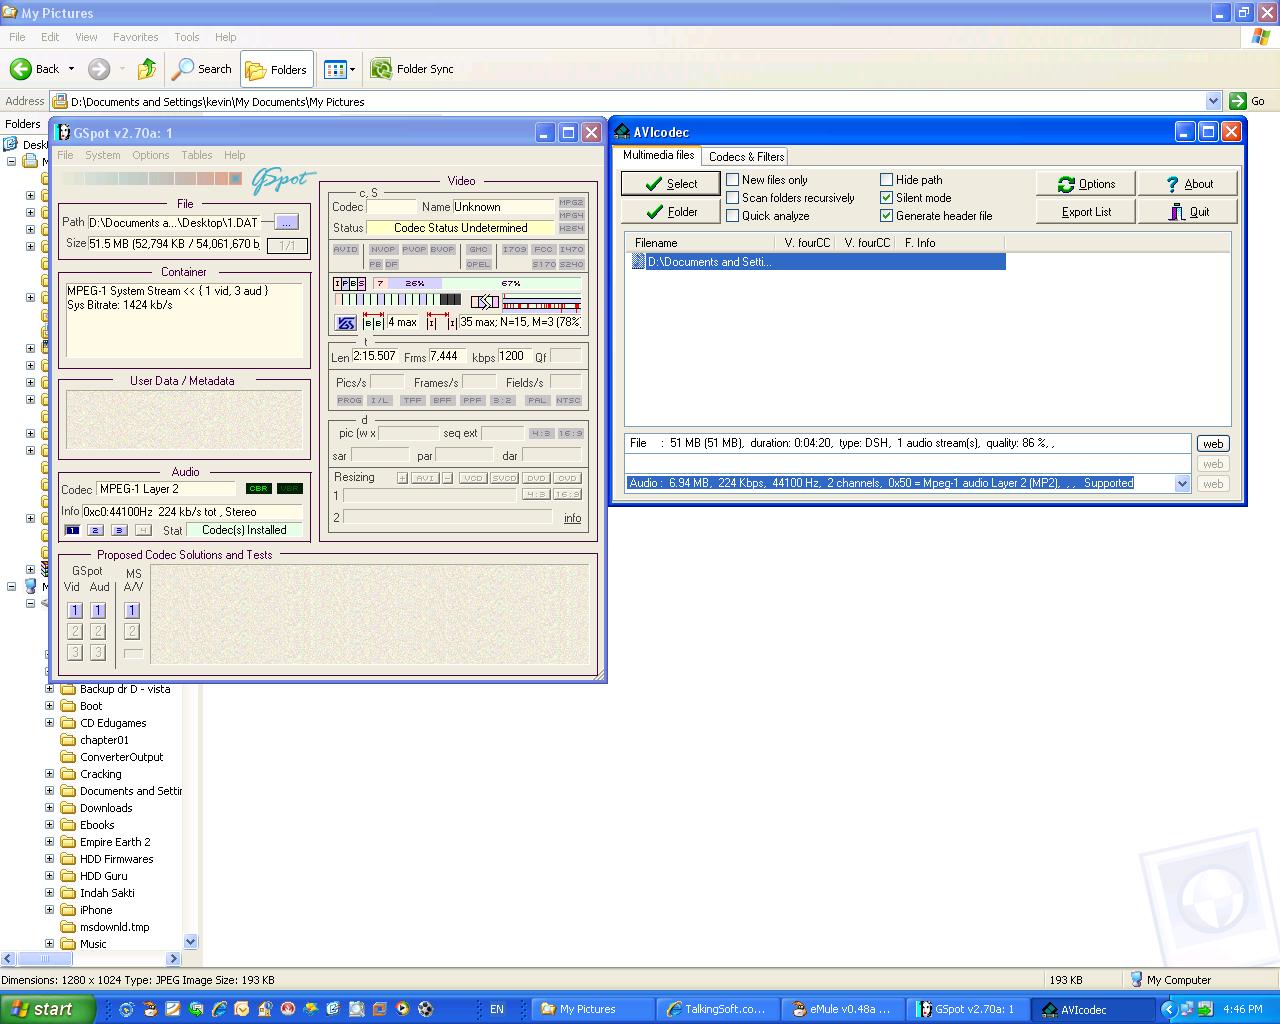Click the Internet Explorer quick launch icon
Screen dimensions: 1280x1024
218,1009
